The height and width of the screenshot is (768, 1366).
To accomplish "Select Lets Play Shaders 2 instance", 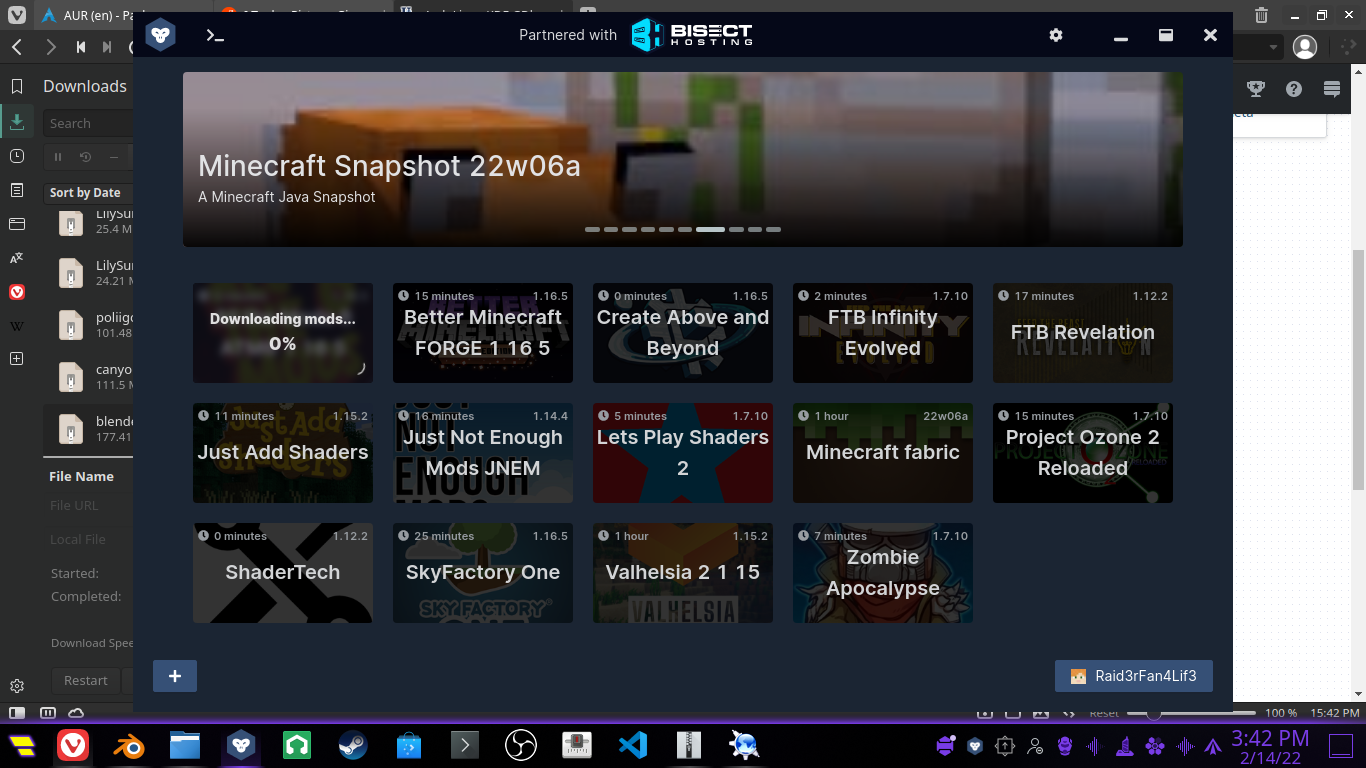I will 683,453.
